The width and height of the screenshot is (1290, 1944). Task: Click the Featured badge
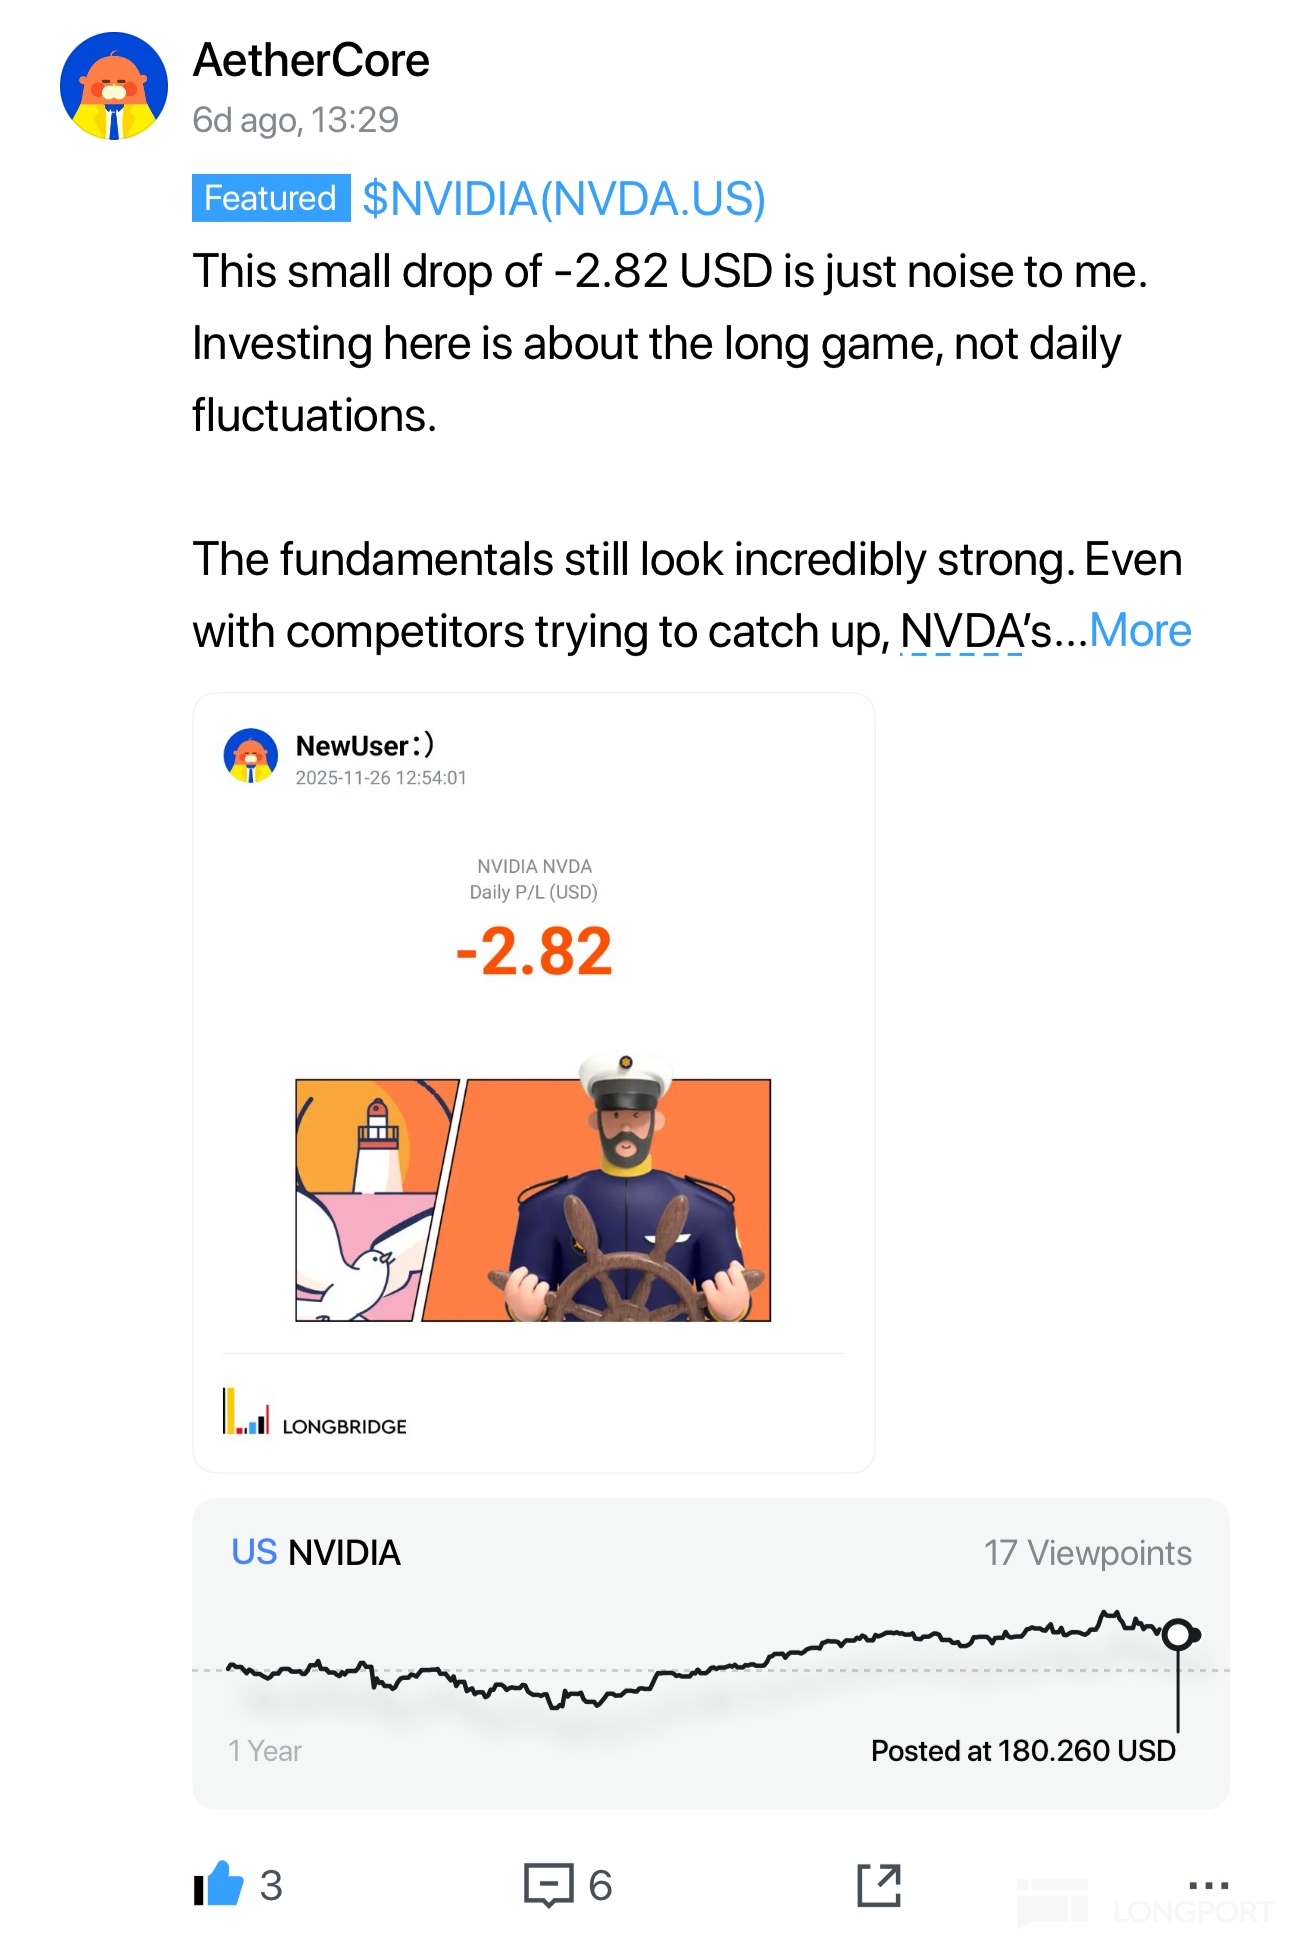pyautogui.click(x=270, y=198)
